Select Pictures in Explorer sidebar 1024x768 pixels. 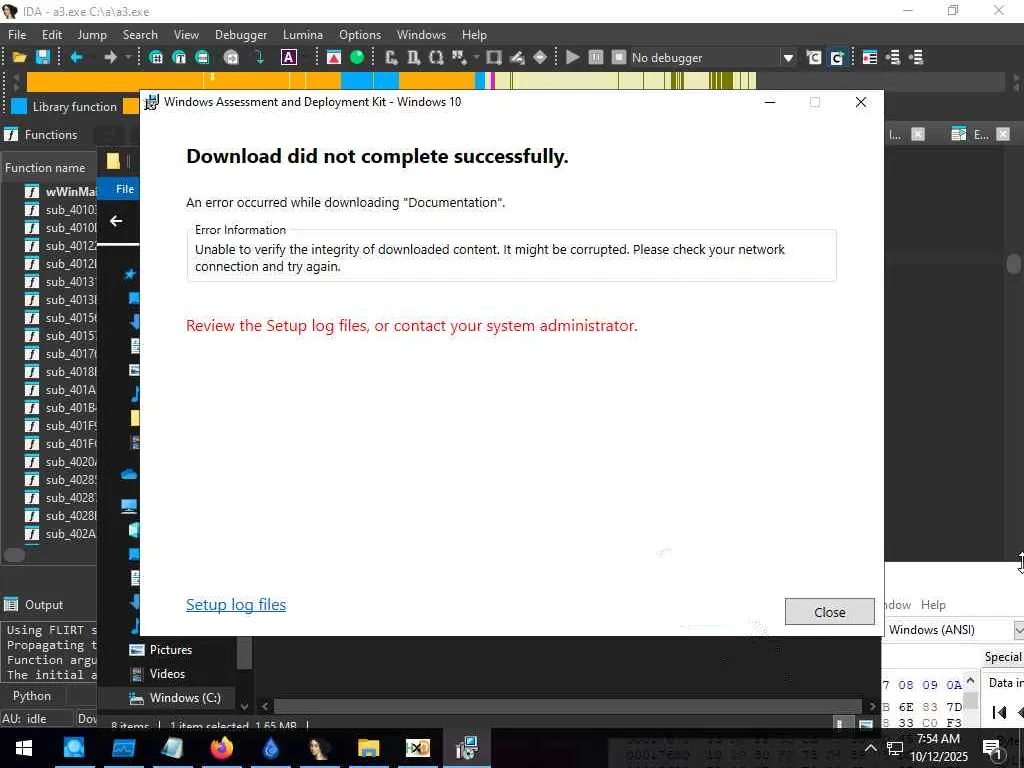(170, 650)
